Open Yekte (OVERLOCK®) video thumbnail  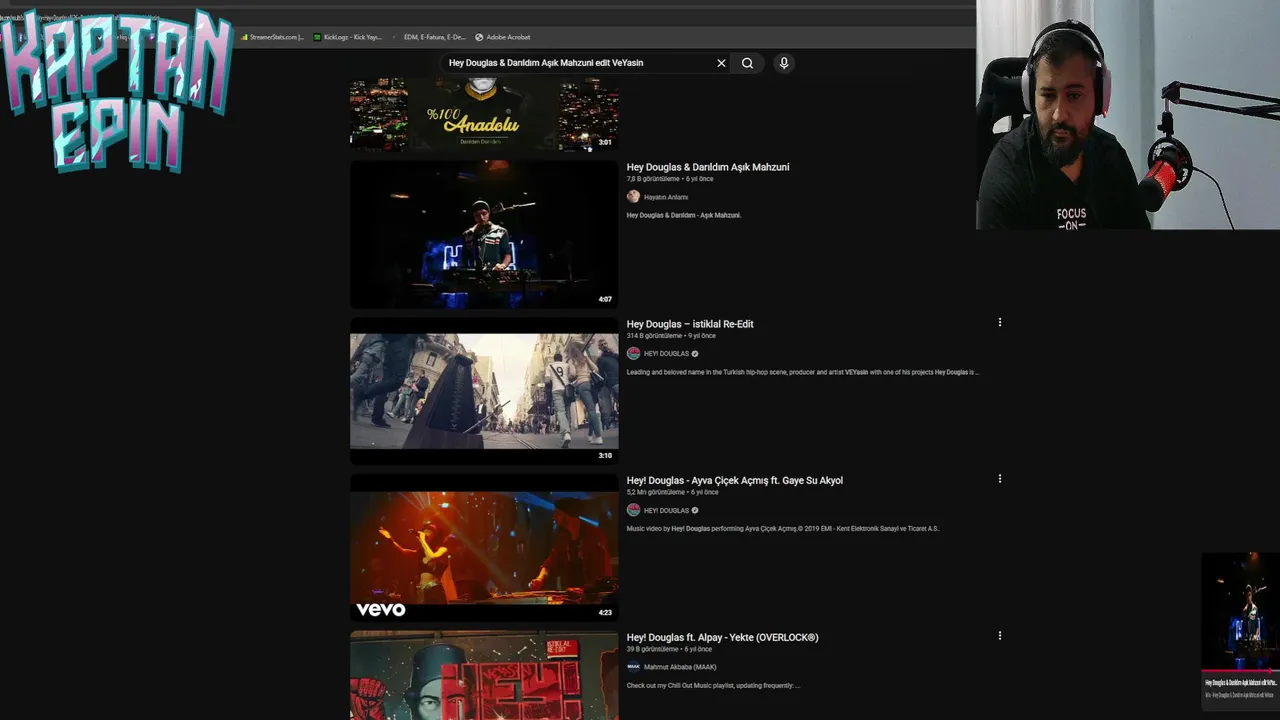[x=484, y=675]
